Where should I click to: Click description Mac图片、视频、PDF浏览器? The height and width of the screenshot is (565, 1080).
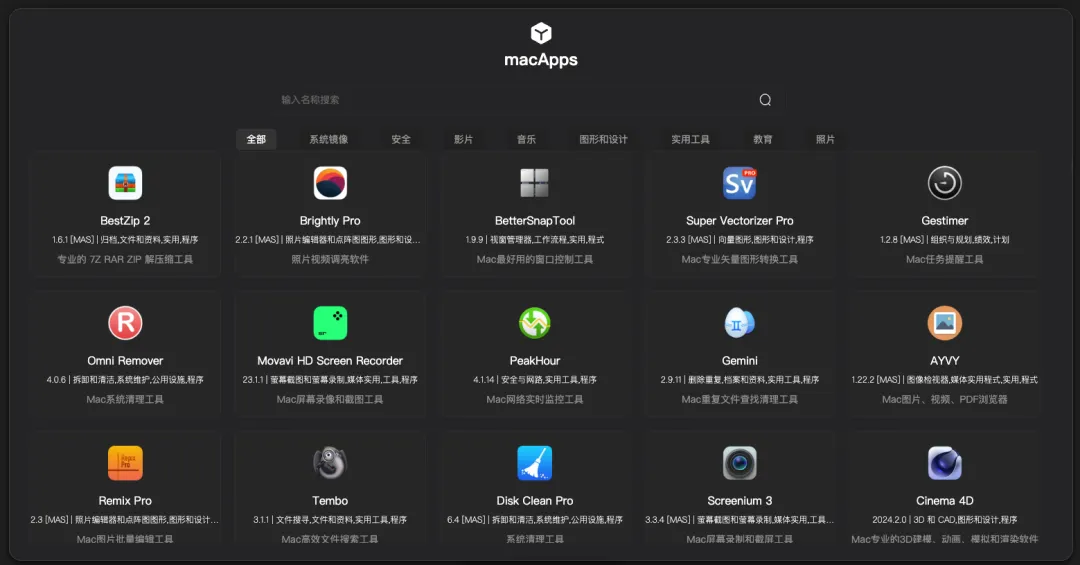pos(944,399)
